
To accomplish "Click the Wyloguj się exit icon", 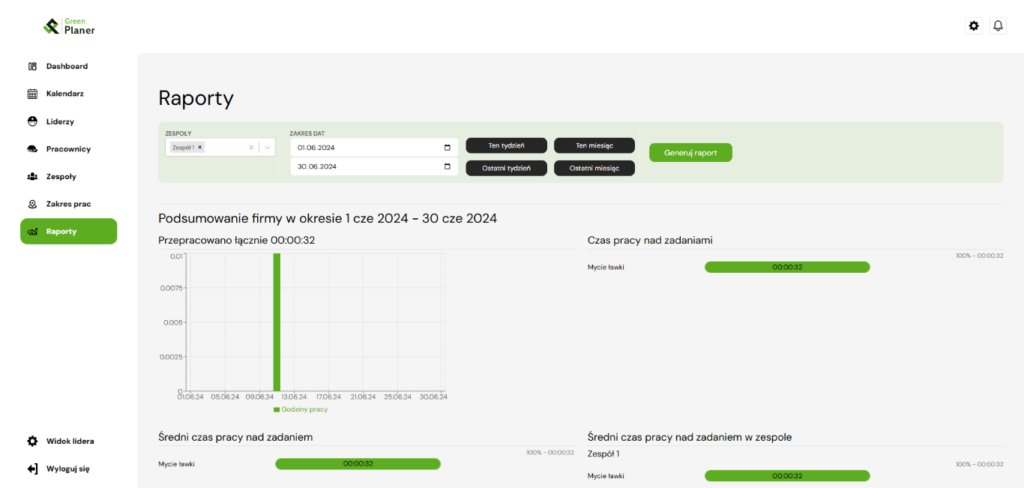I will tap(32, 468).
